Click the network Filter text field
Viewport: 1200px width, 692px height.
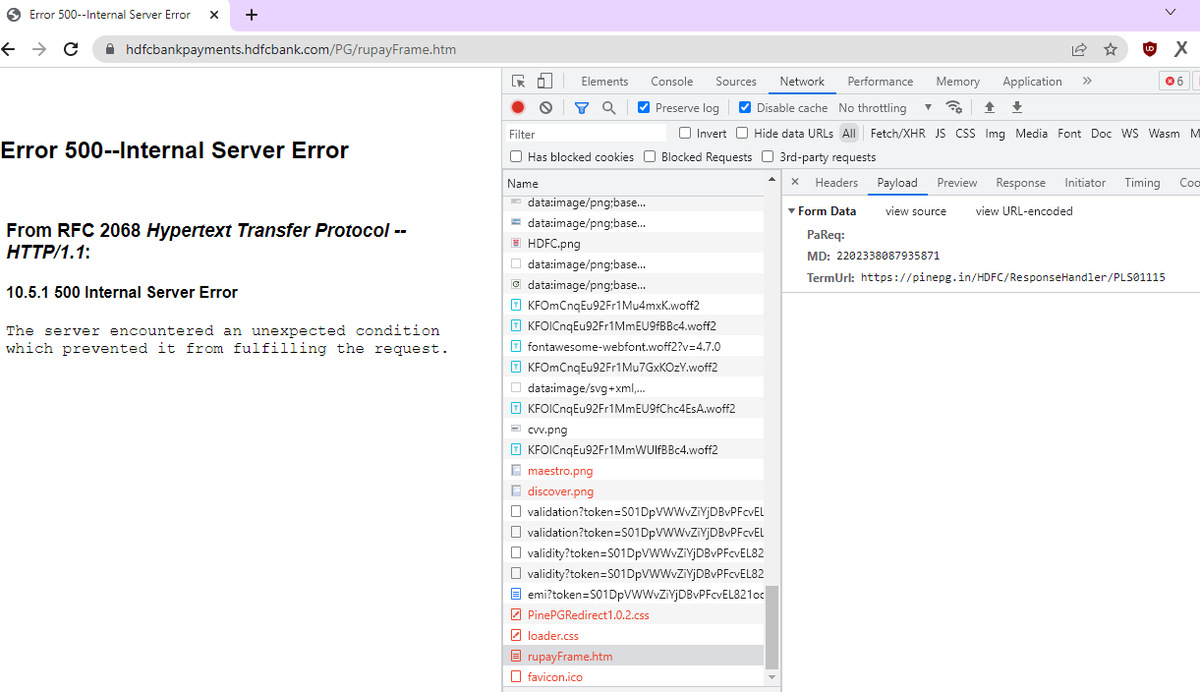[x=586, y=134]
